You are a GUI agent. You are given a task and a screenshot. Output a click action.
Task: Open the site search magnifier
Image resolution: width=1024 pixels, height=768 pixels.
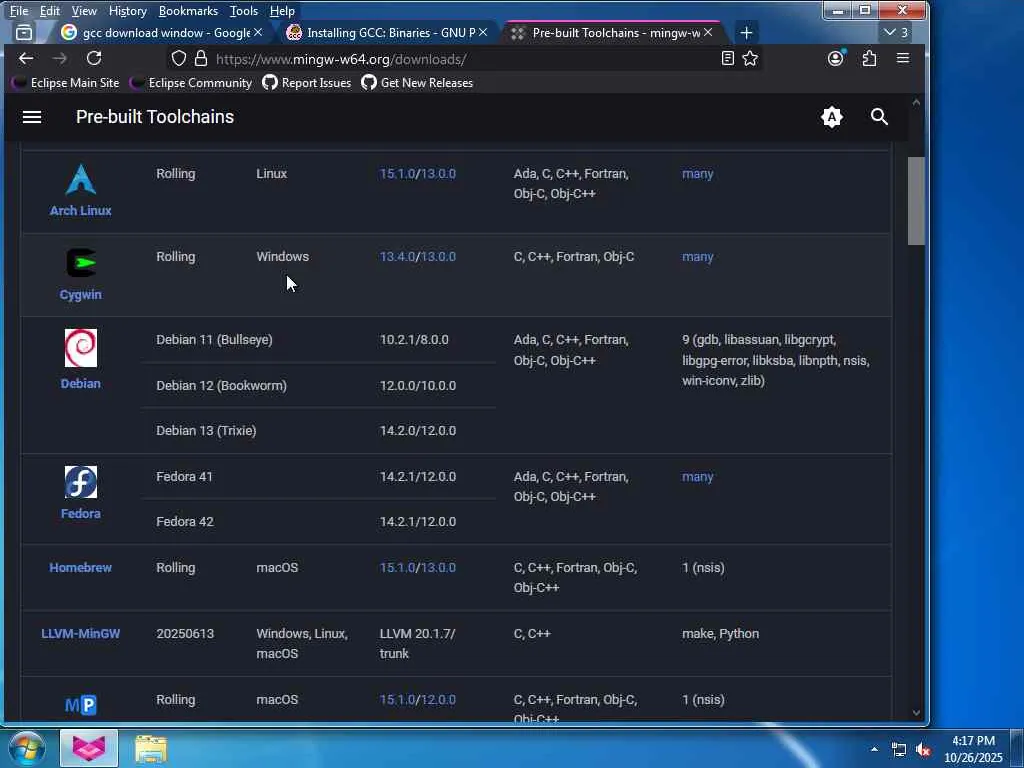(879, 117)
